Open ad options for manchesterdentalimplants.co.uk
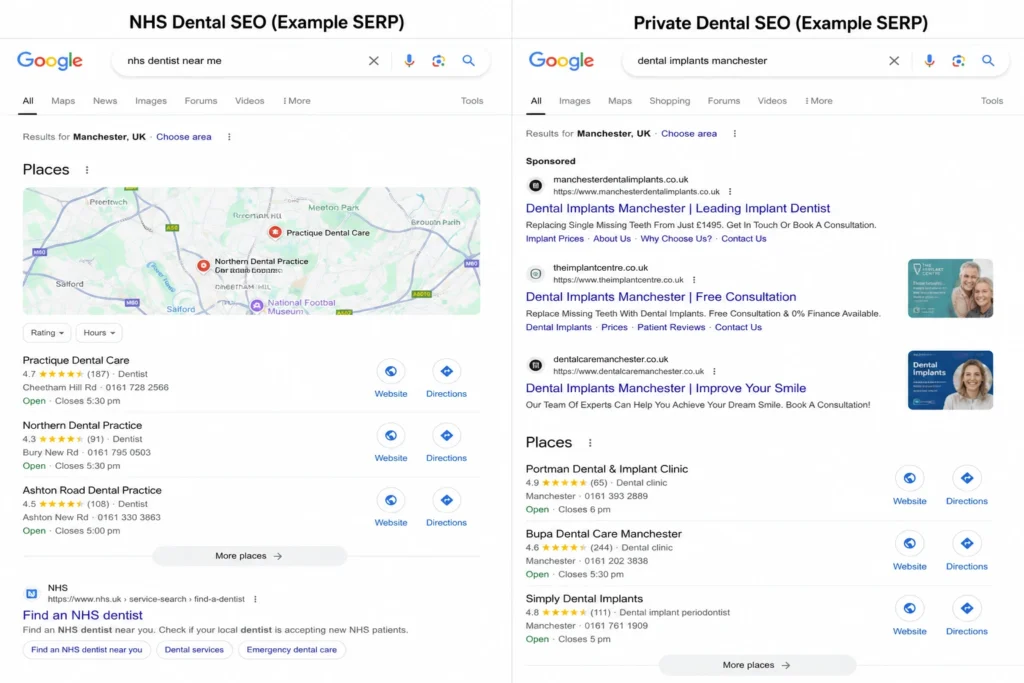The height and width of the screenshot is (683, 1024). tap(729, 192)
